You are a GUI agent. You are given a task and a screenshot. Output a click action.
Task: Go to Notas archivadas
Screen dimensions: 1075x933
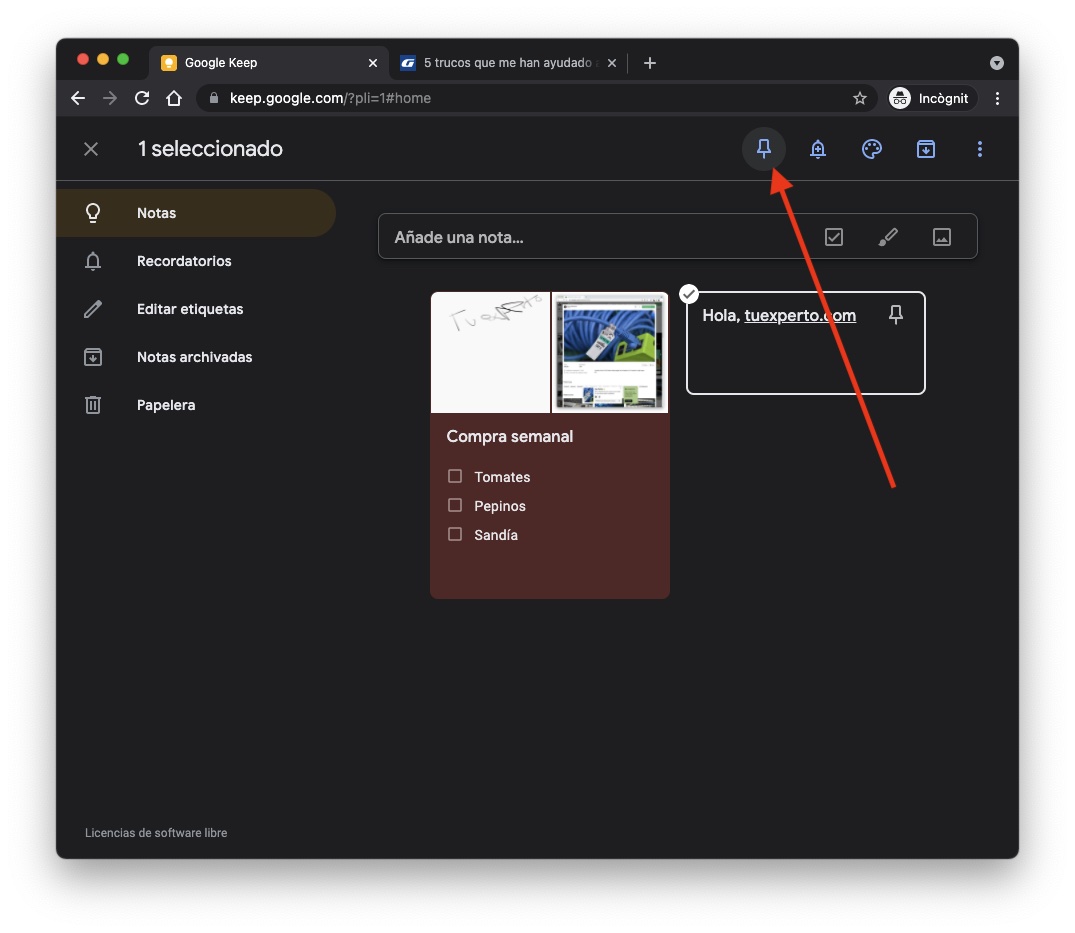194,357
